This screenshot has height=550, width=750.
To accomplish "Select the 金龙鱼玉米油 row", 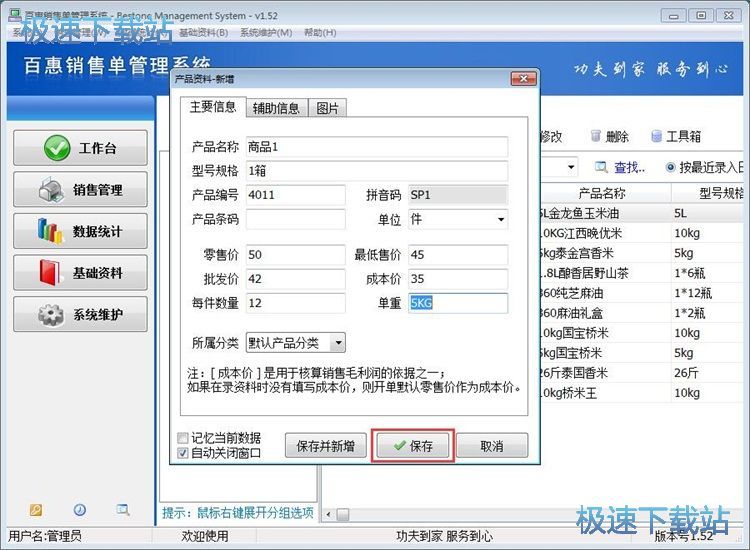I will [x=643, y=213].
